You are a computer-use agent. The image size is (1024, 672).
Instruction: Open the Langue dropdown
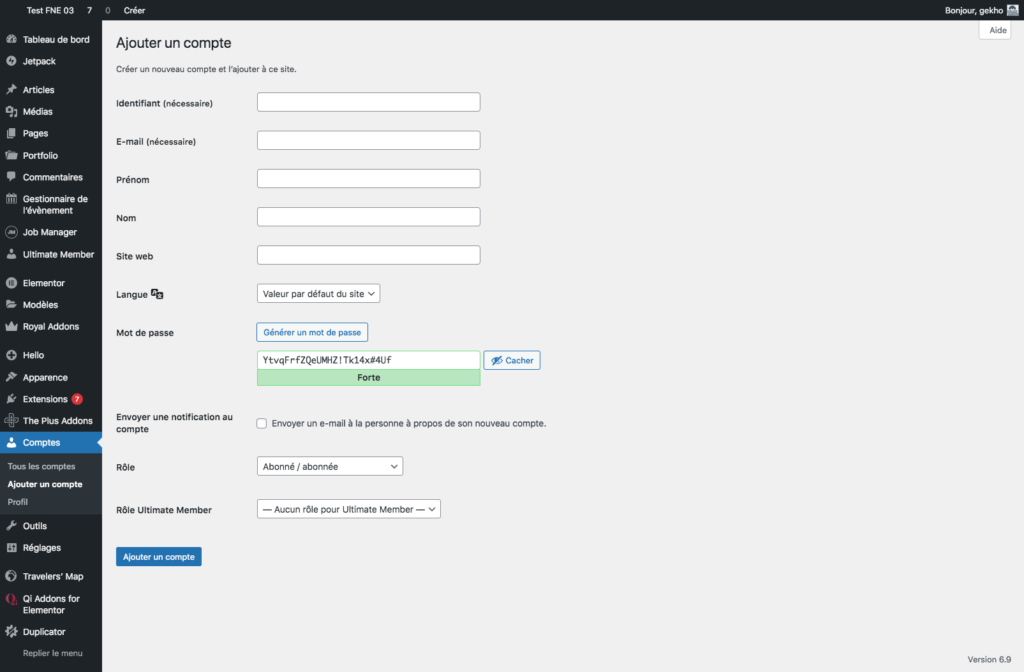pos(318,294)
